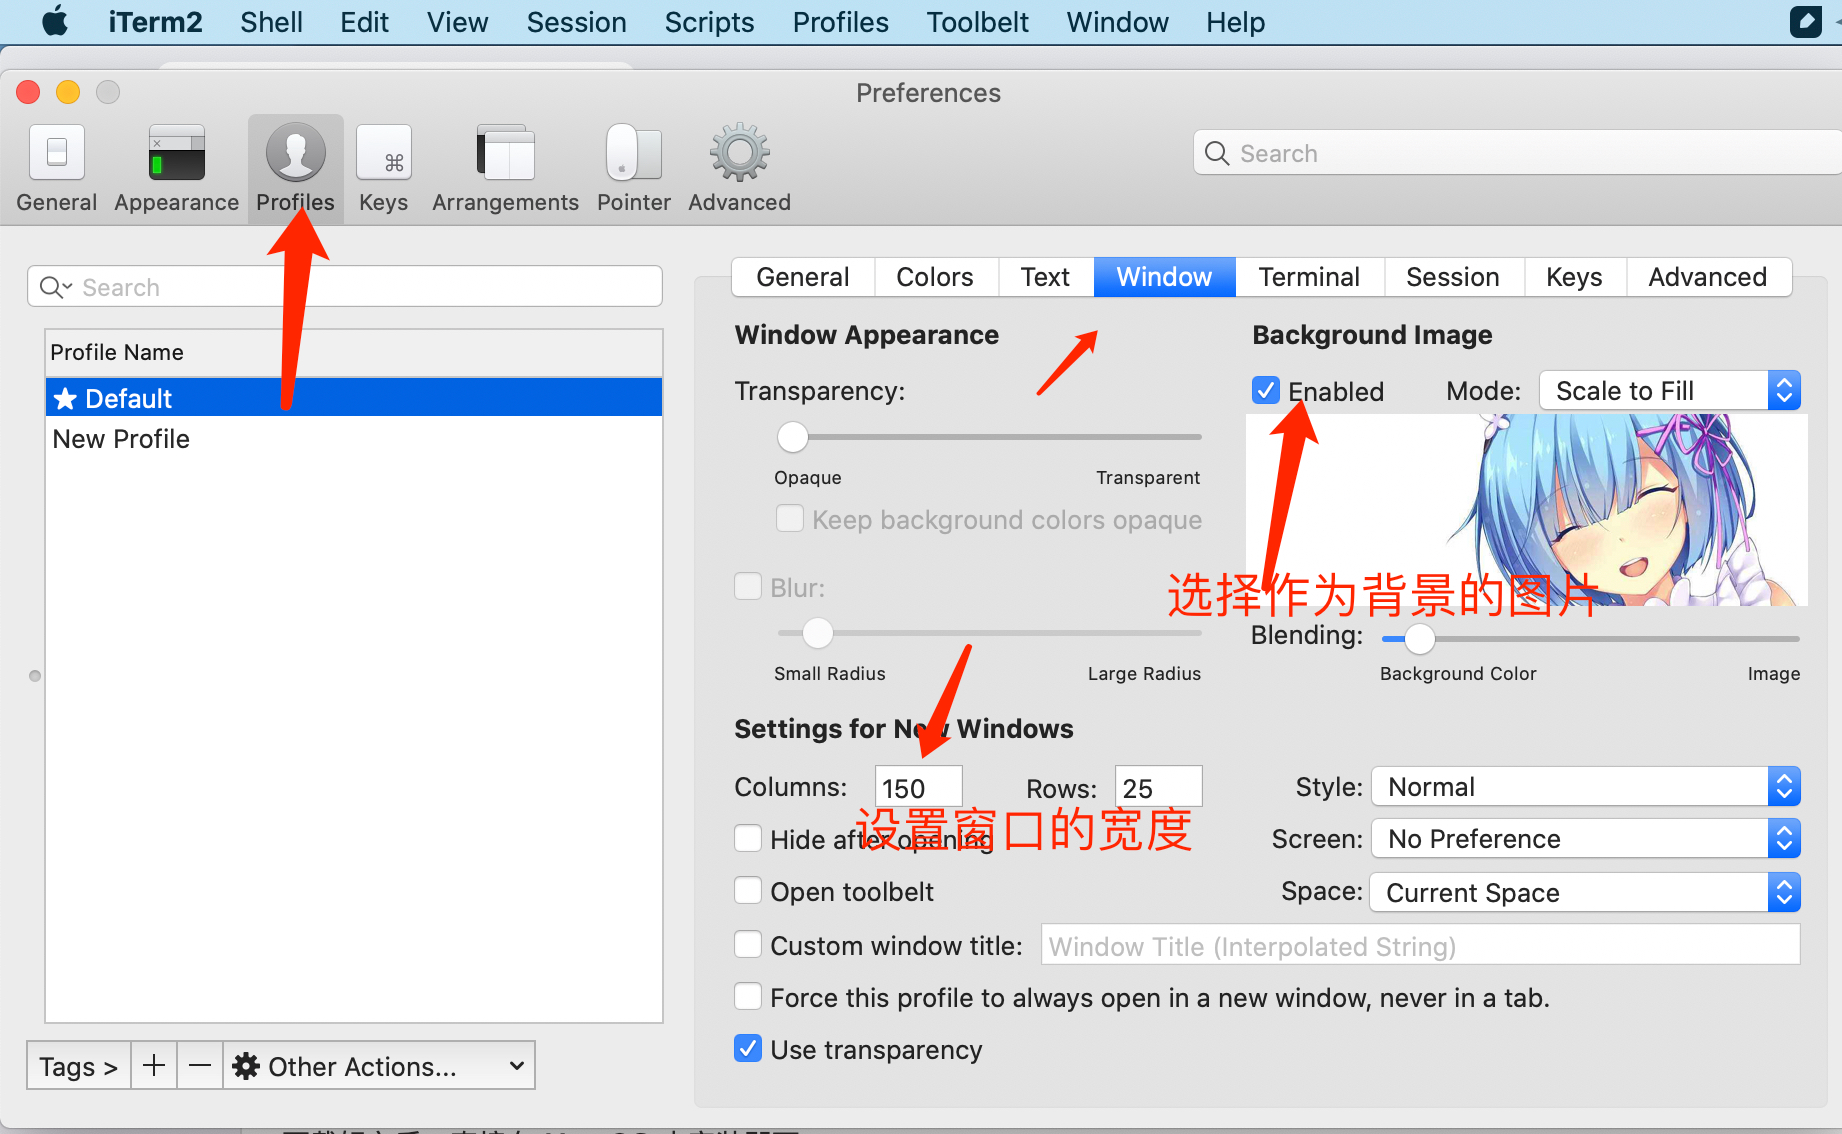Open the Other Actions dropdown
This screenshot has width=1842, height=1134.
coord(379,1066)
